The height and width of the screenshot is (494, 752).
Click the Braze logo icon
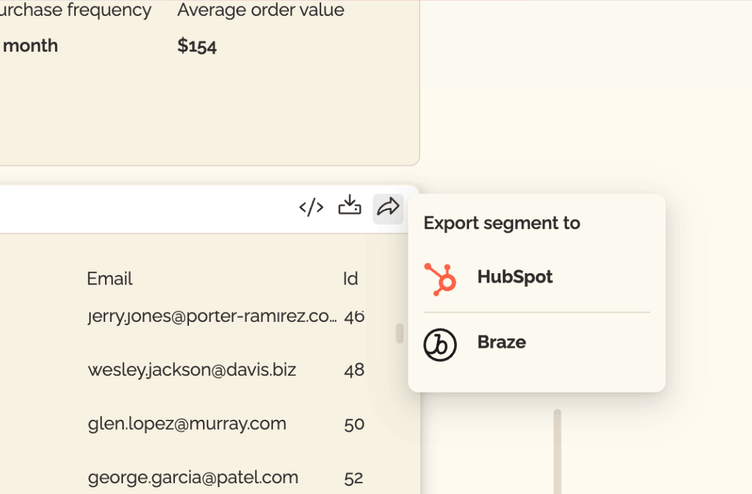click(x=440, y=345)
